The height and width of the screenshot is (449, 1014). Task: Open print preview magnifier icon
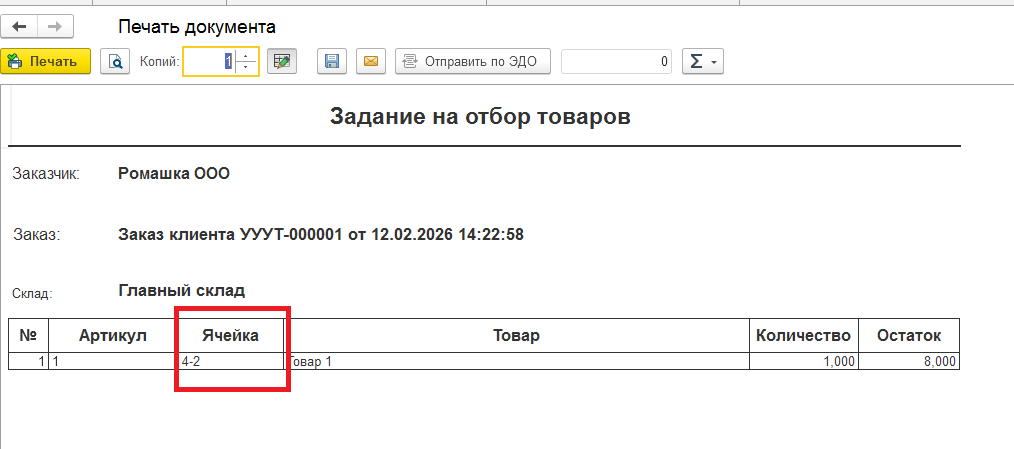pos(115,61)
